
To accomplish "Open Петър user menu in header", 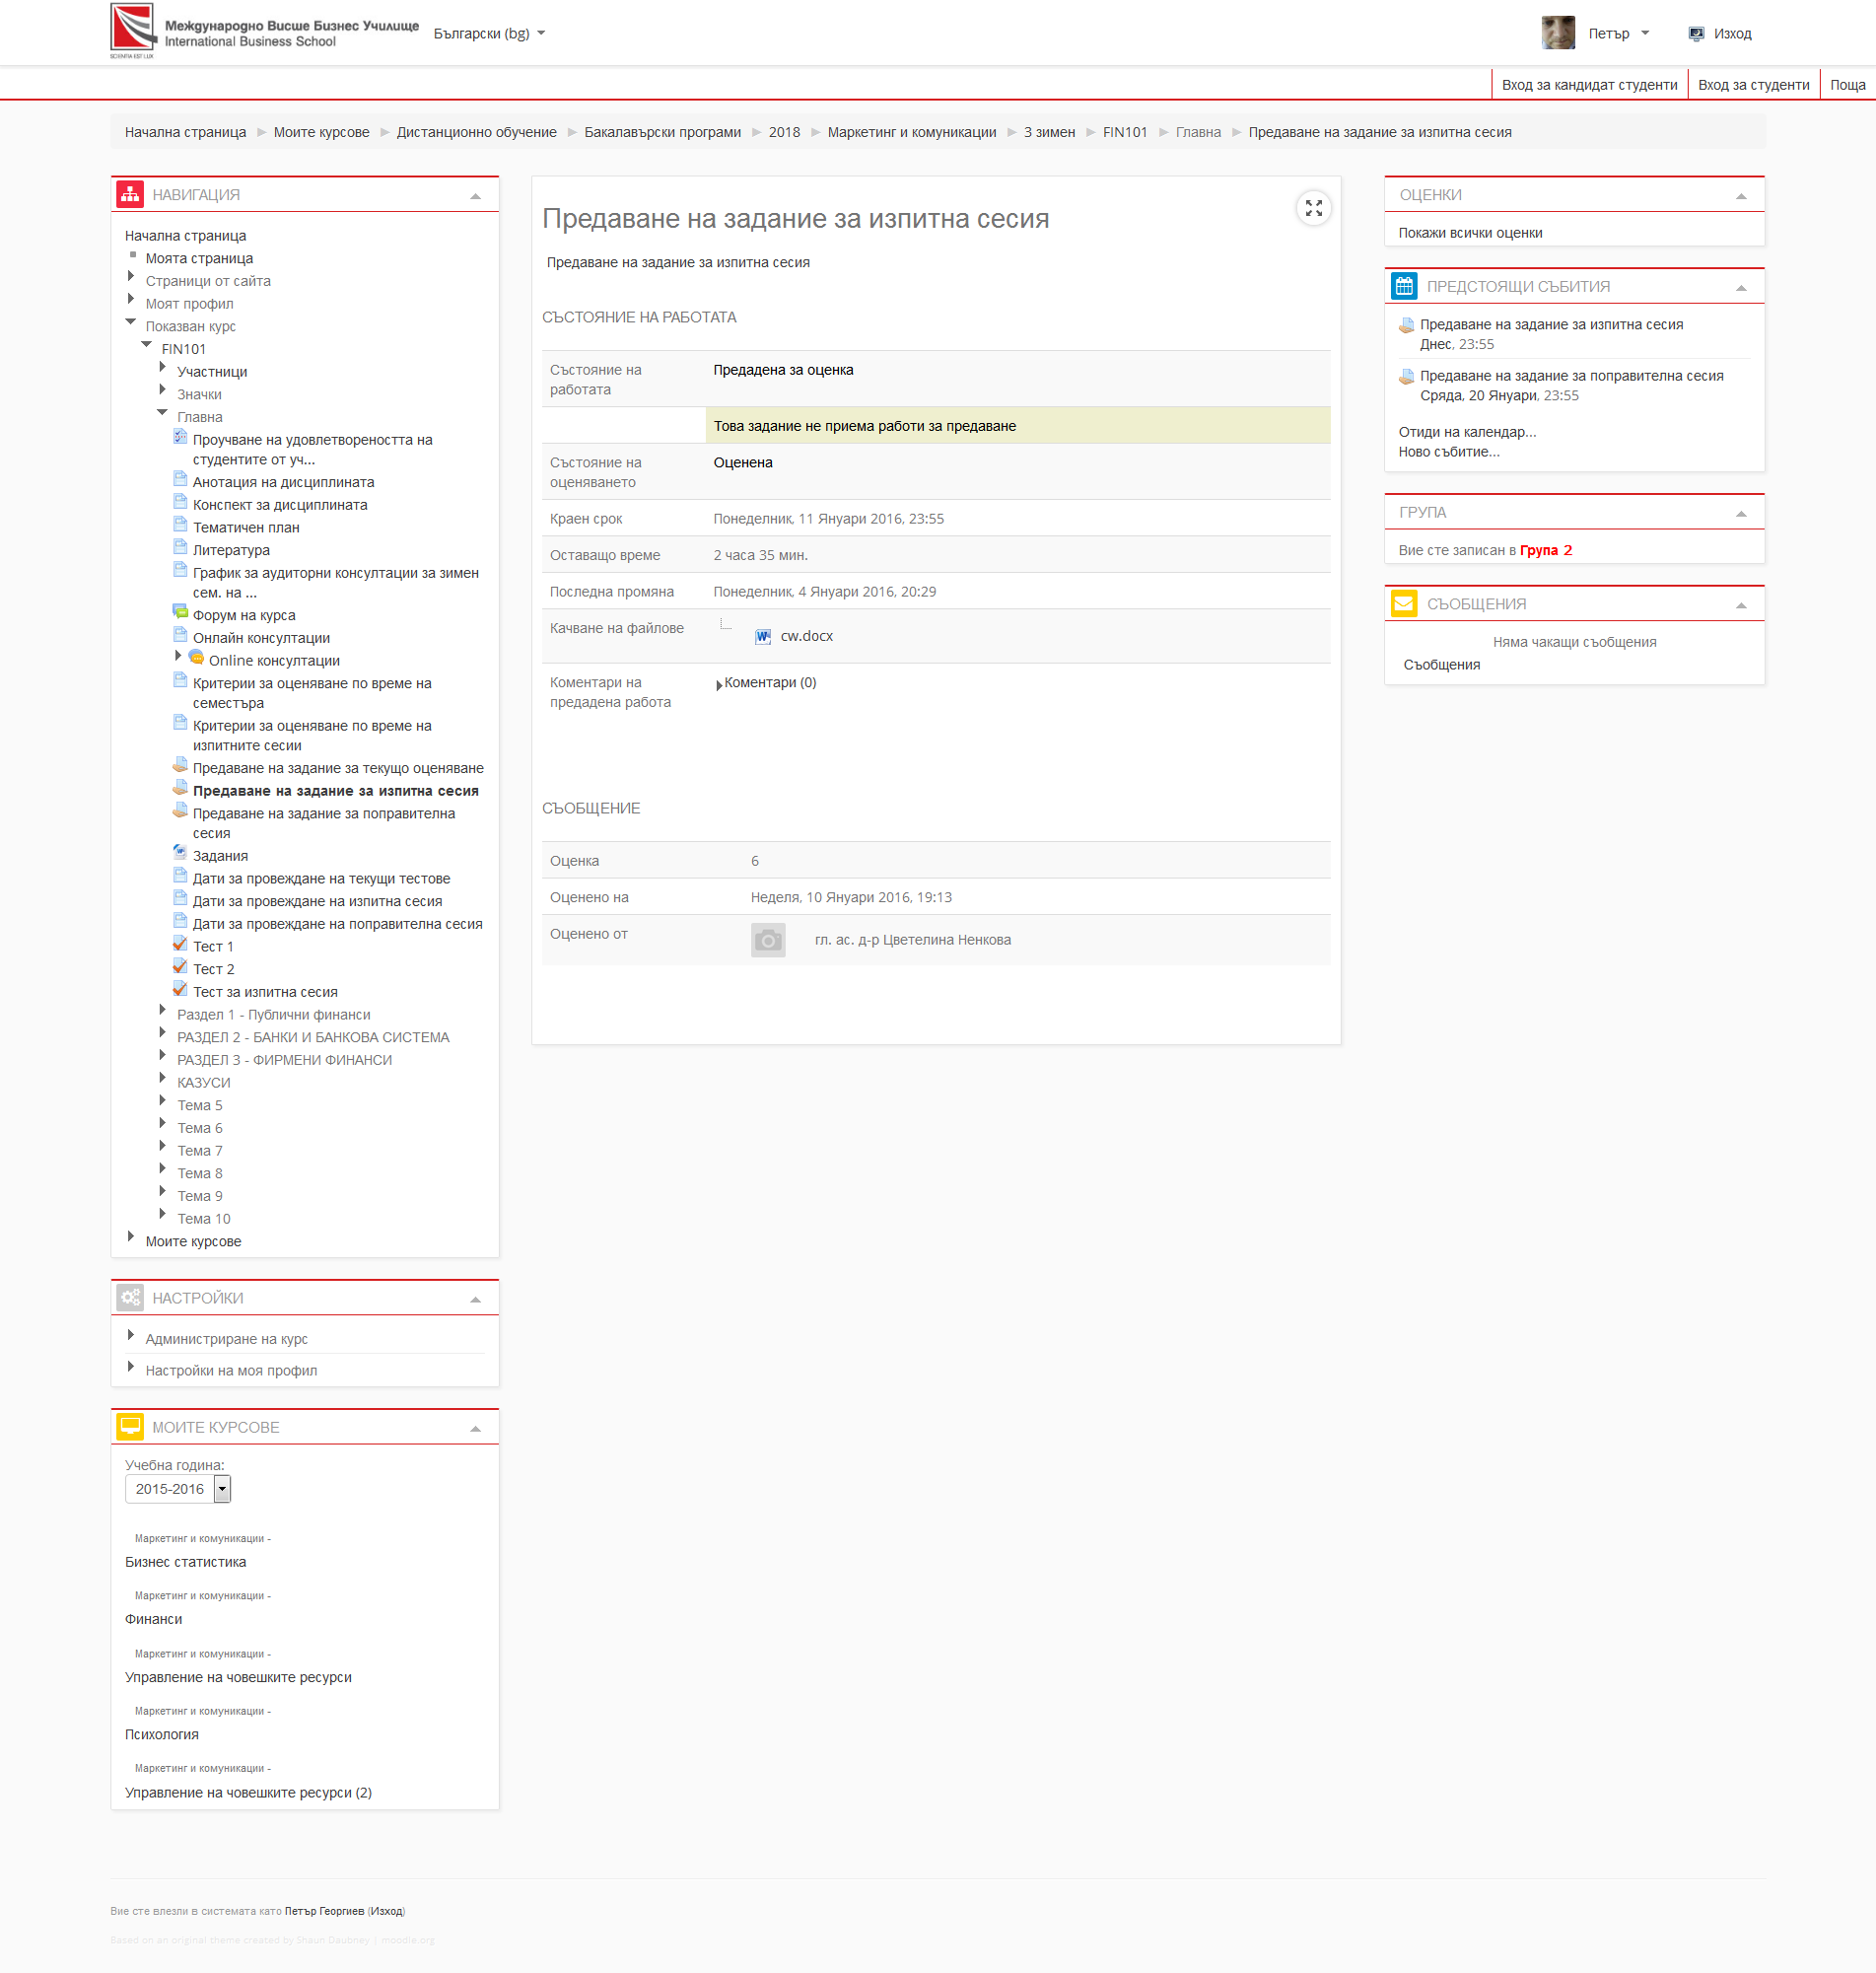I will [x=1617, y=34].
